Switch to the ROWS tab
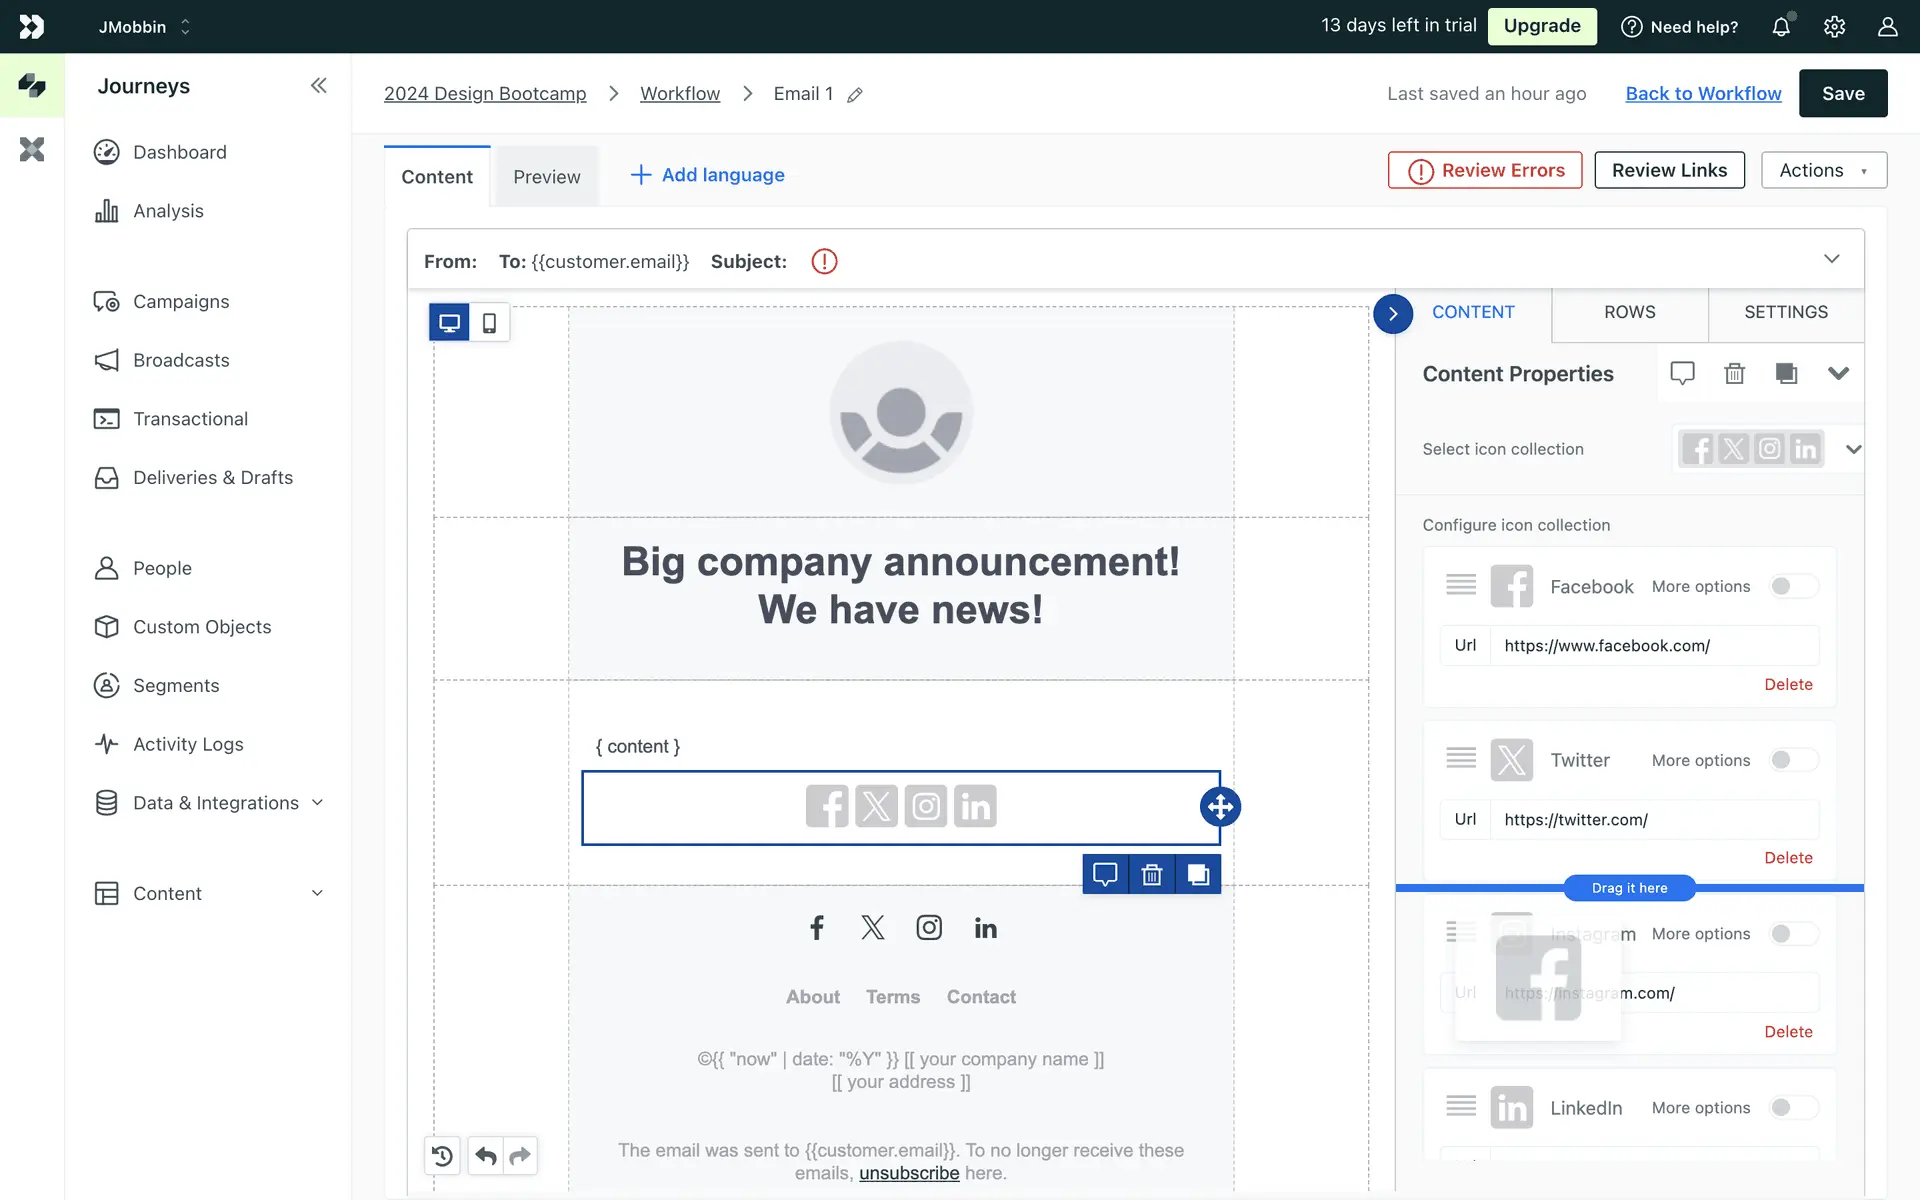 (x=1629, y=312)
